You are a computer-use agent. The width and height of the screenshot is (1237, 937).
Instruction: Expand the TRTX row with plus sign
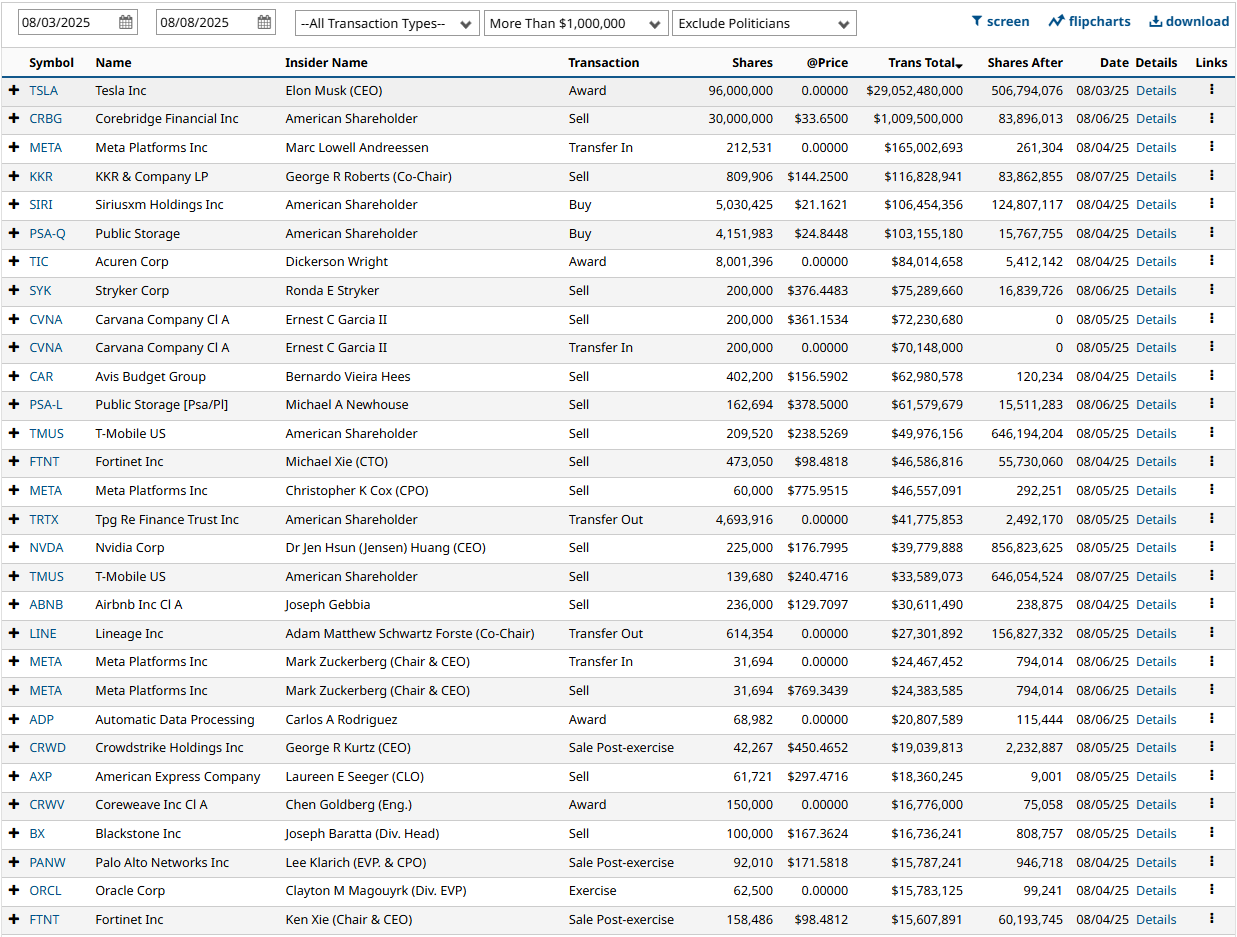(x=14, y=519)
